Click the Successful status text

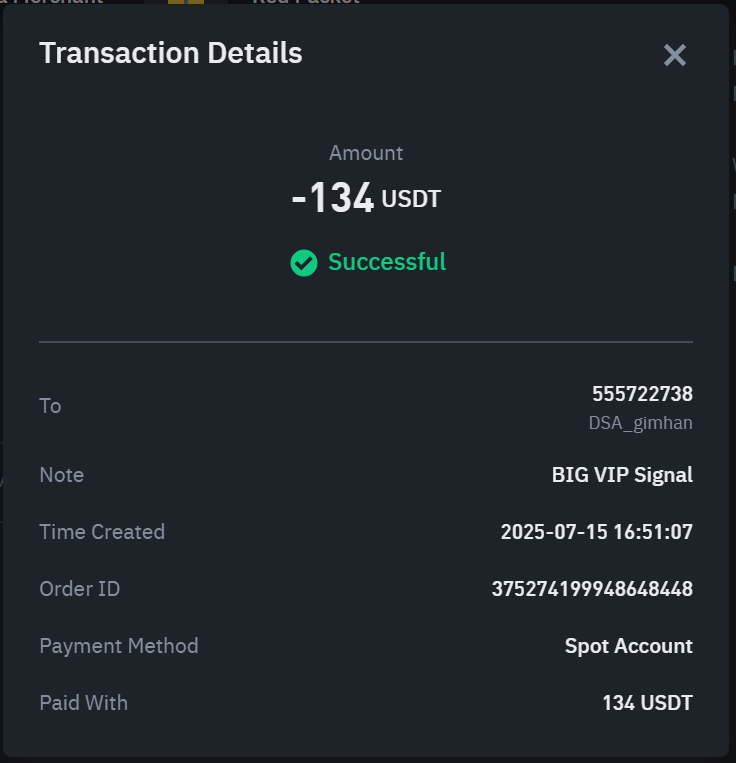(x=387, y=262)
